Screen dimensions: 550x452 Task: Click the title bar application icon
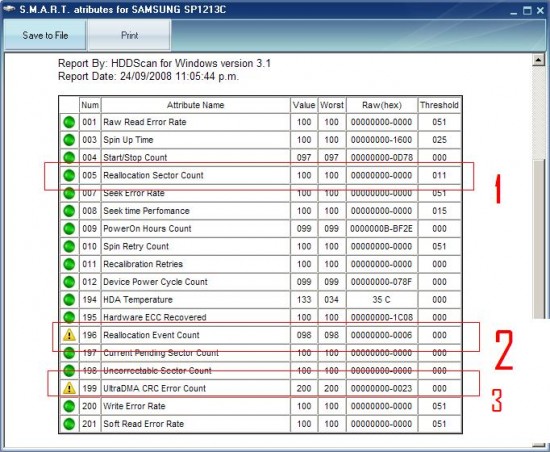coord(9,9)
